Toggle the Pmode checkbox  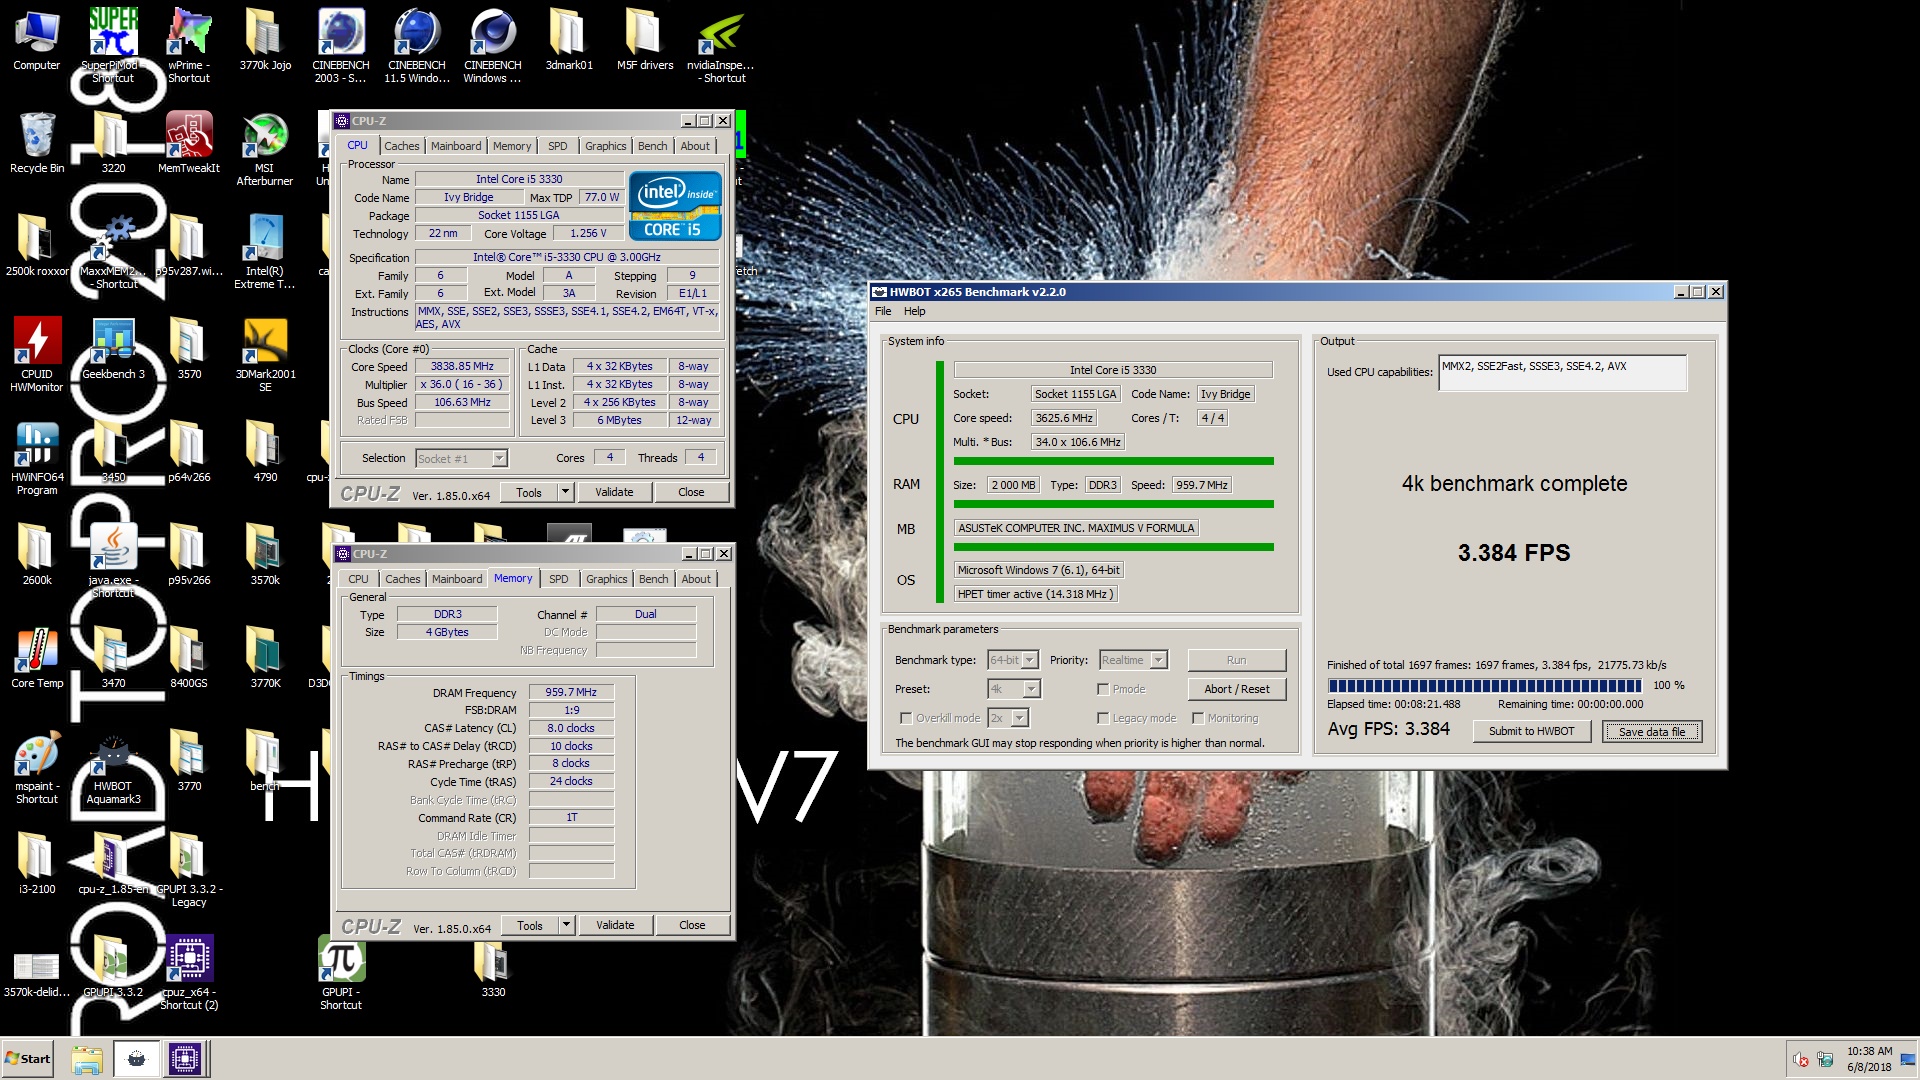1103,689
